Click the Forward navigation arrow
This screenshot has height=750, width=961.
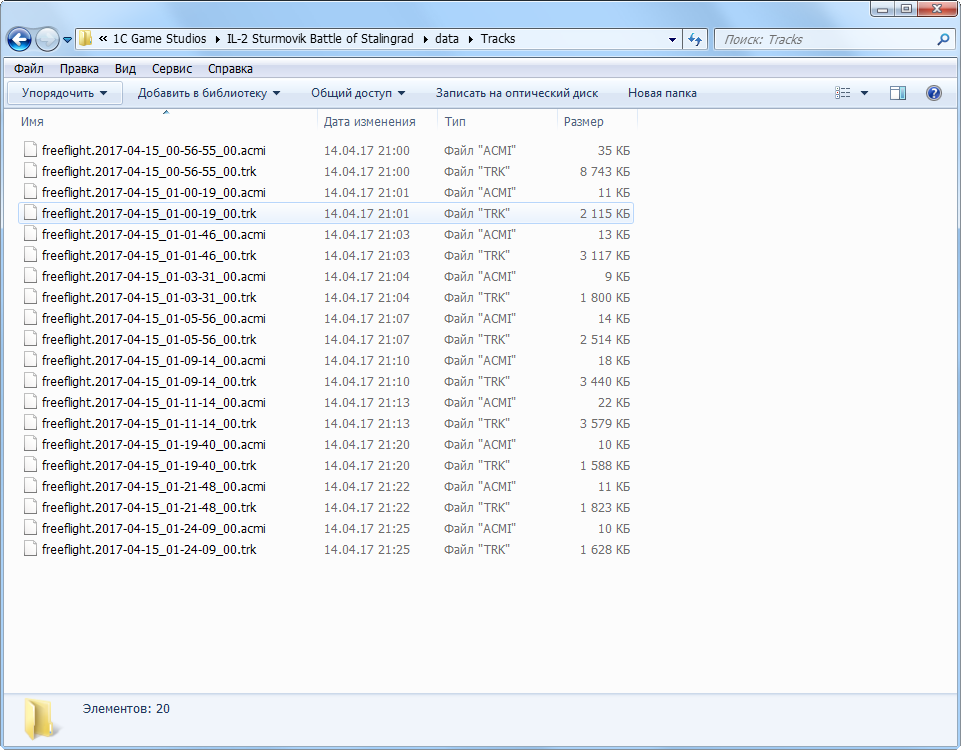47,40
